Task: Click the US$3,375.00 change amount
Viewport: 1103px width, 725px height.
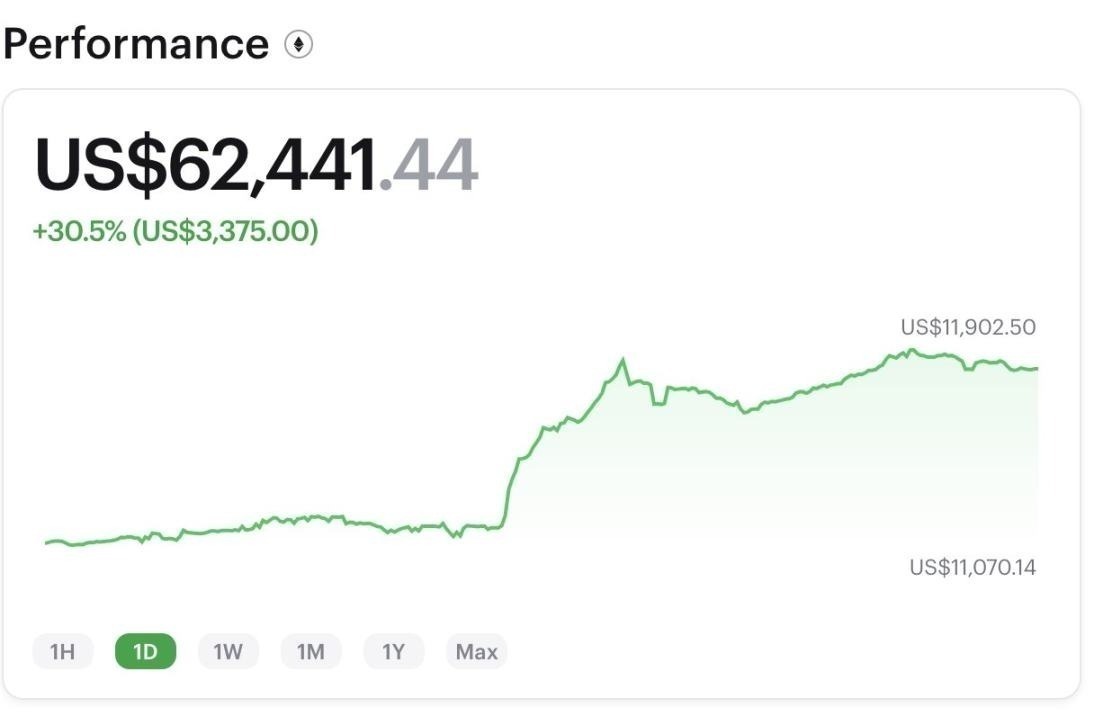Action: point(225,231)
